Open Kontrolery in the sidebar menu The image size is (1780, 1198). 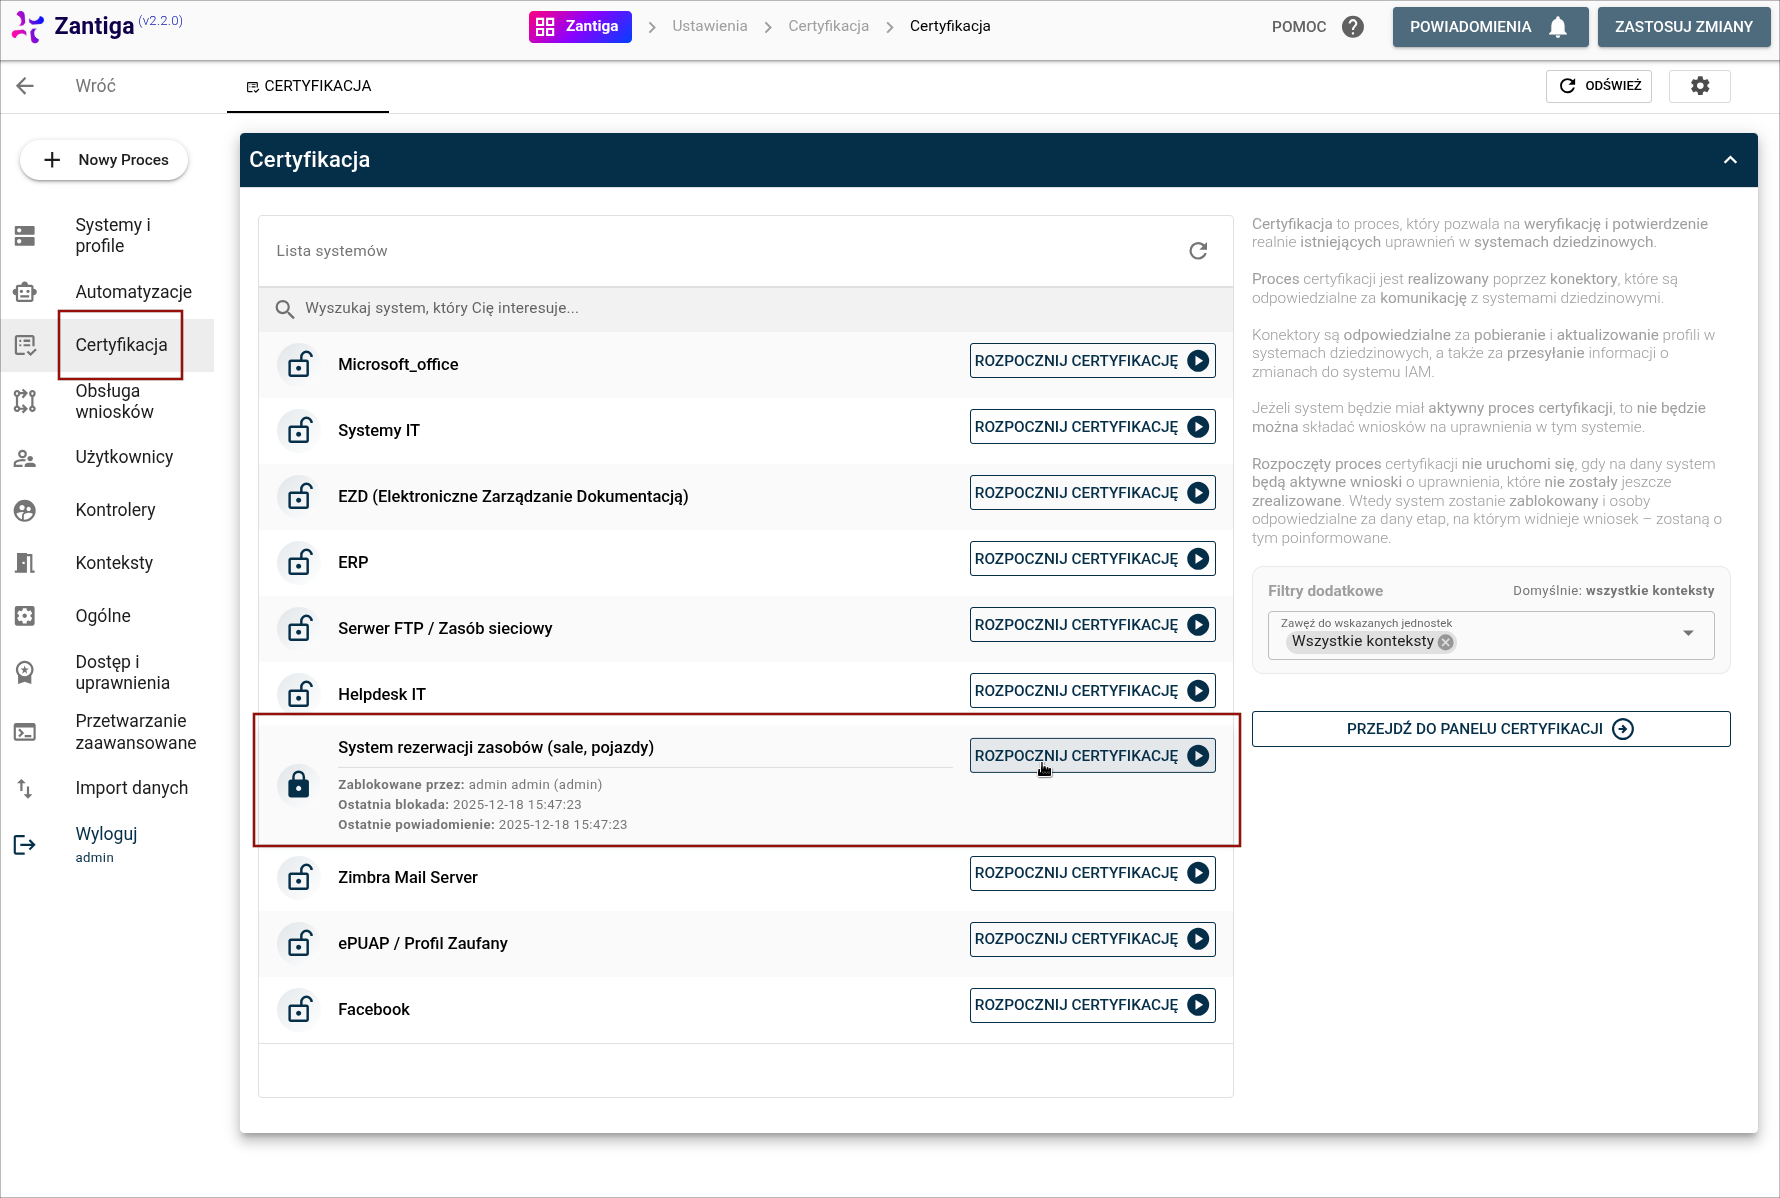115,510
